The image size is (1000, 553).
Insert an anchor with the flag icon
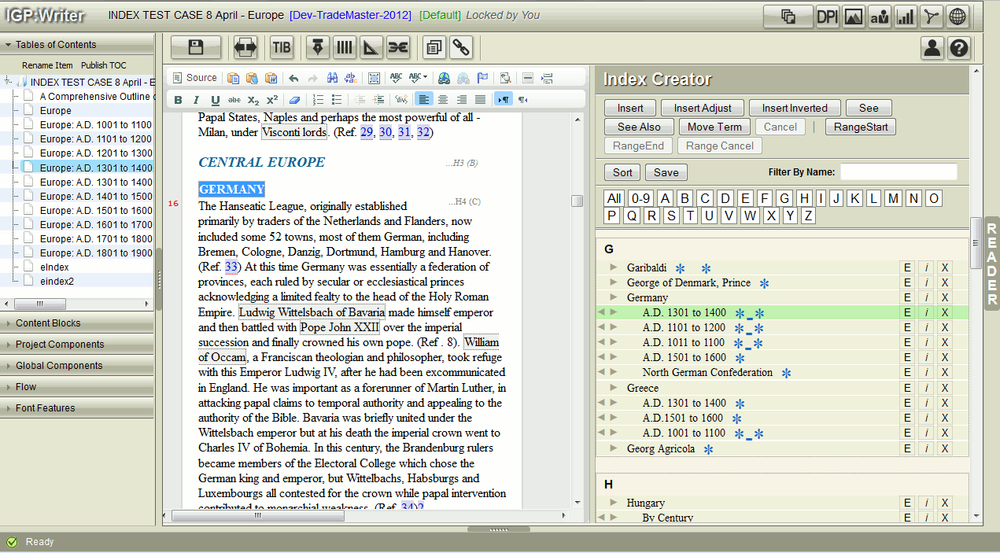pyautogui.click(x=482, y=78)
